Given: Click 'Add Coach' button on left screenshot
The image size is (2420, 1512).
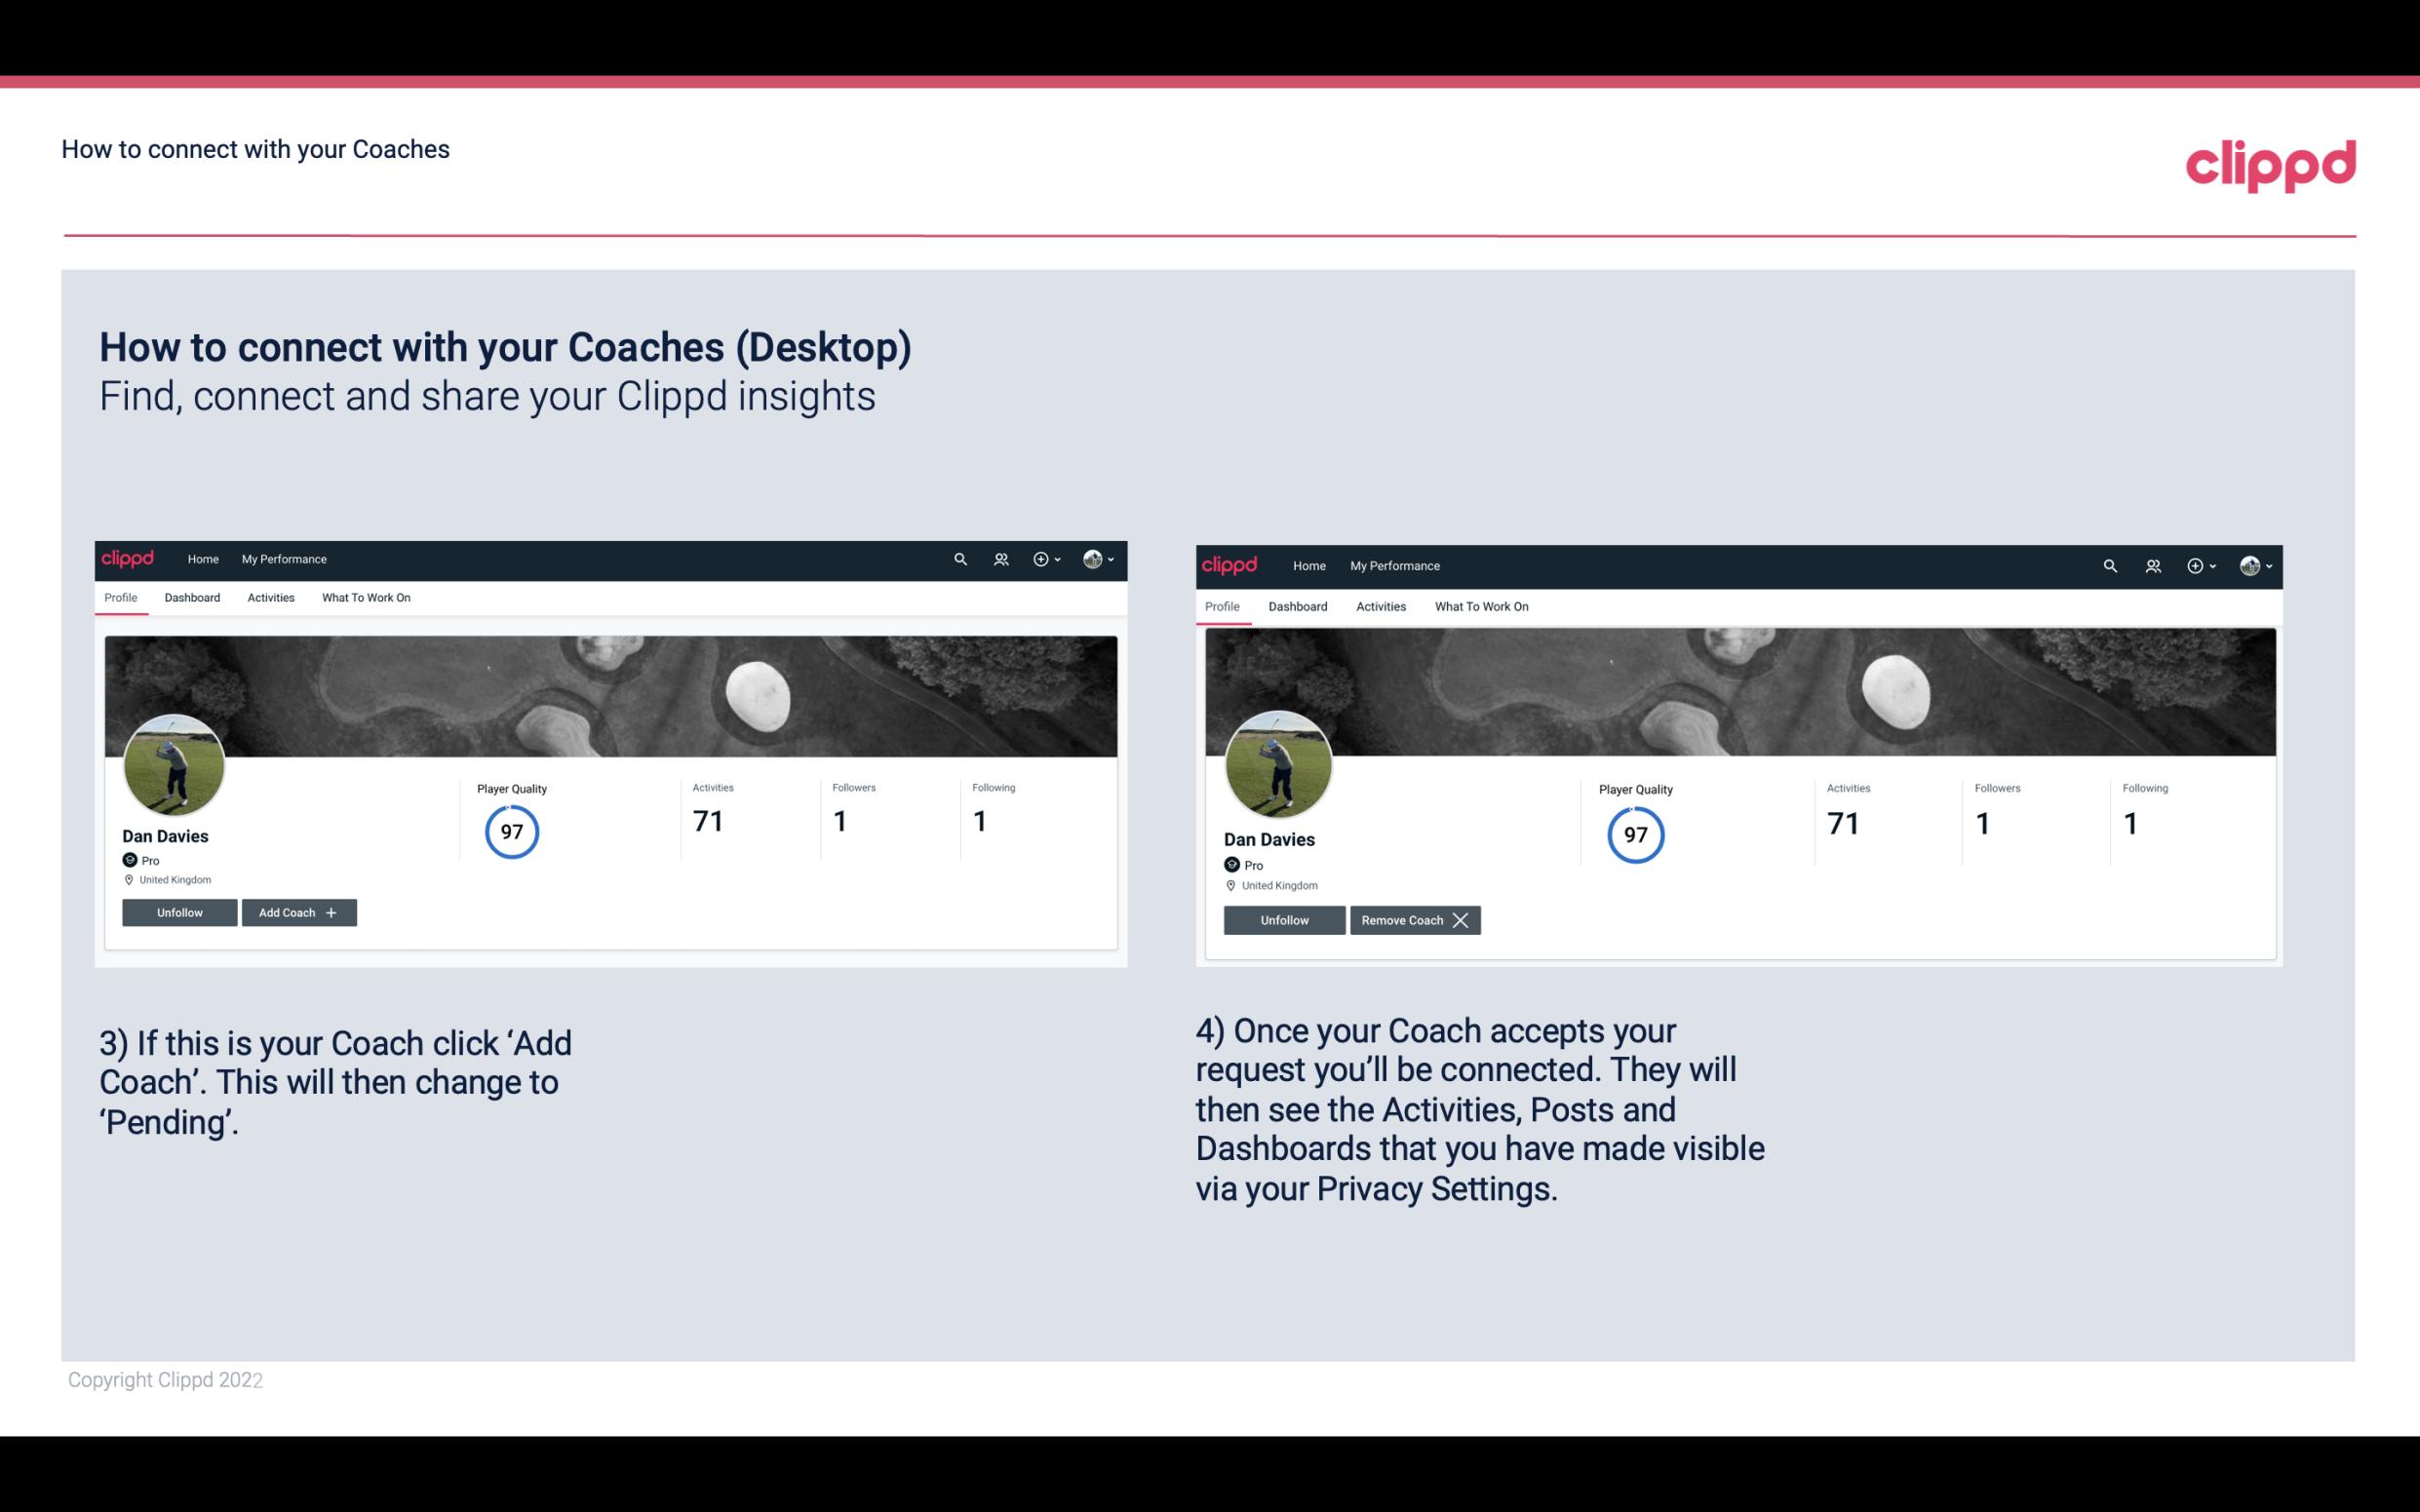Looking at the screenshot, I should pyautogui.click(x=296, y=911).
